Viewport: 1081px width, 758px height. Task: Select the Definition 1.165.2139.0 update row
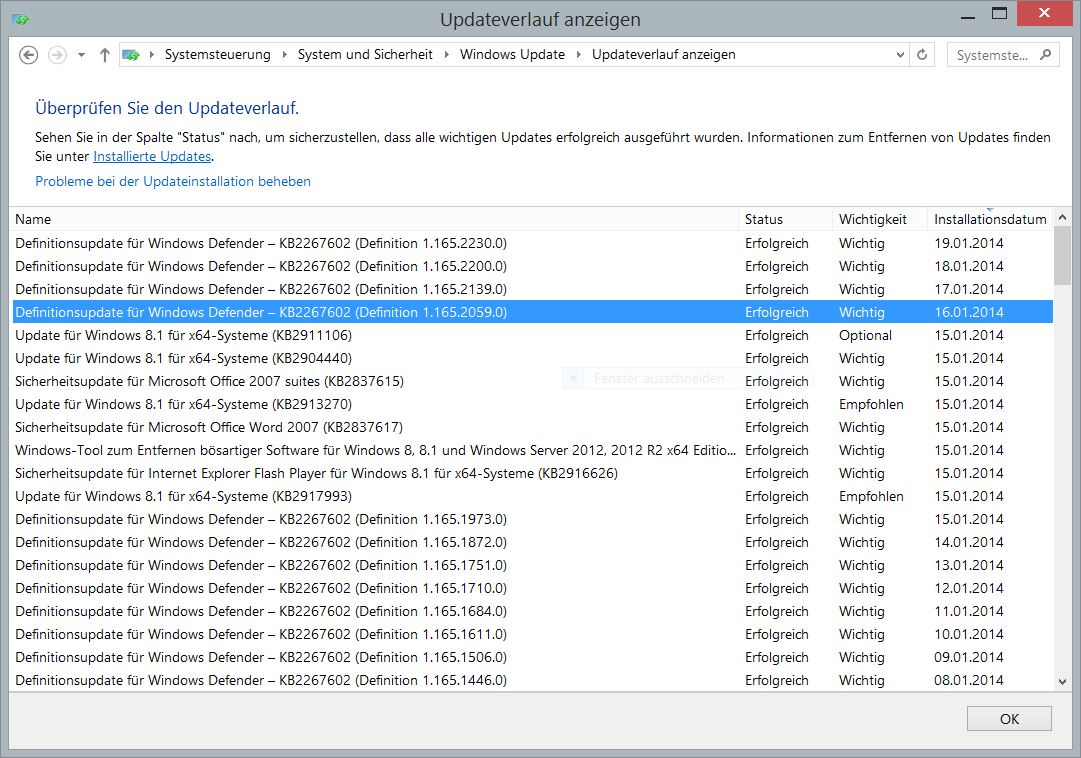tap(532, 290)
